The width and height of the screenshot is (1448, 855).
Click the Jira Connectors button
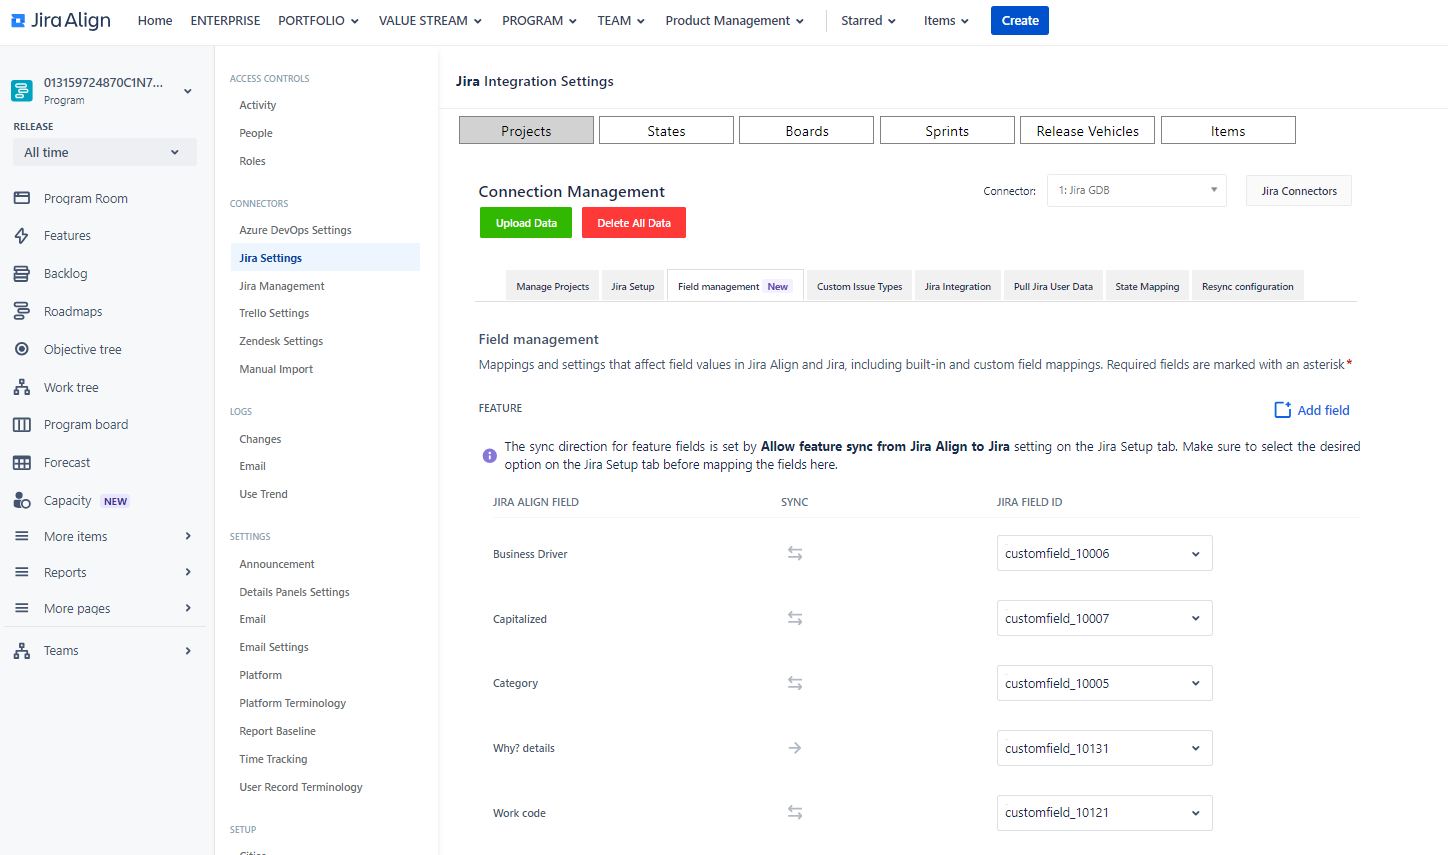(x=1299, y=190)
